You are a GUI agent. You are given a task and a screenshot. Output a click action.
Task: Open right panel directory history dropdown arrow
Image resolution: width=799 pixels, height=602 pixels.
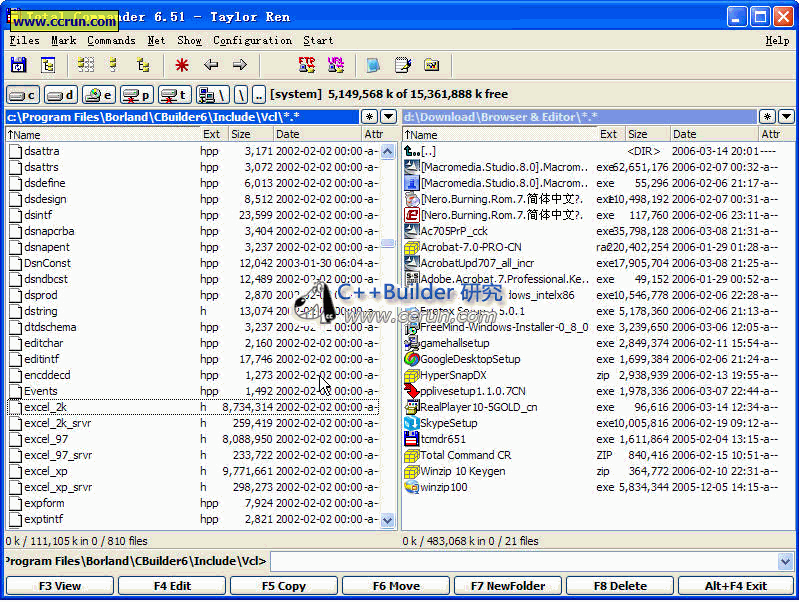click(786, 117)
